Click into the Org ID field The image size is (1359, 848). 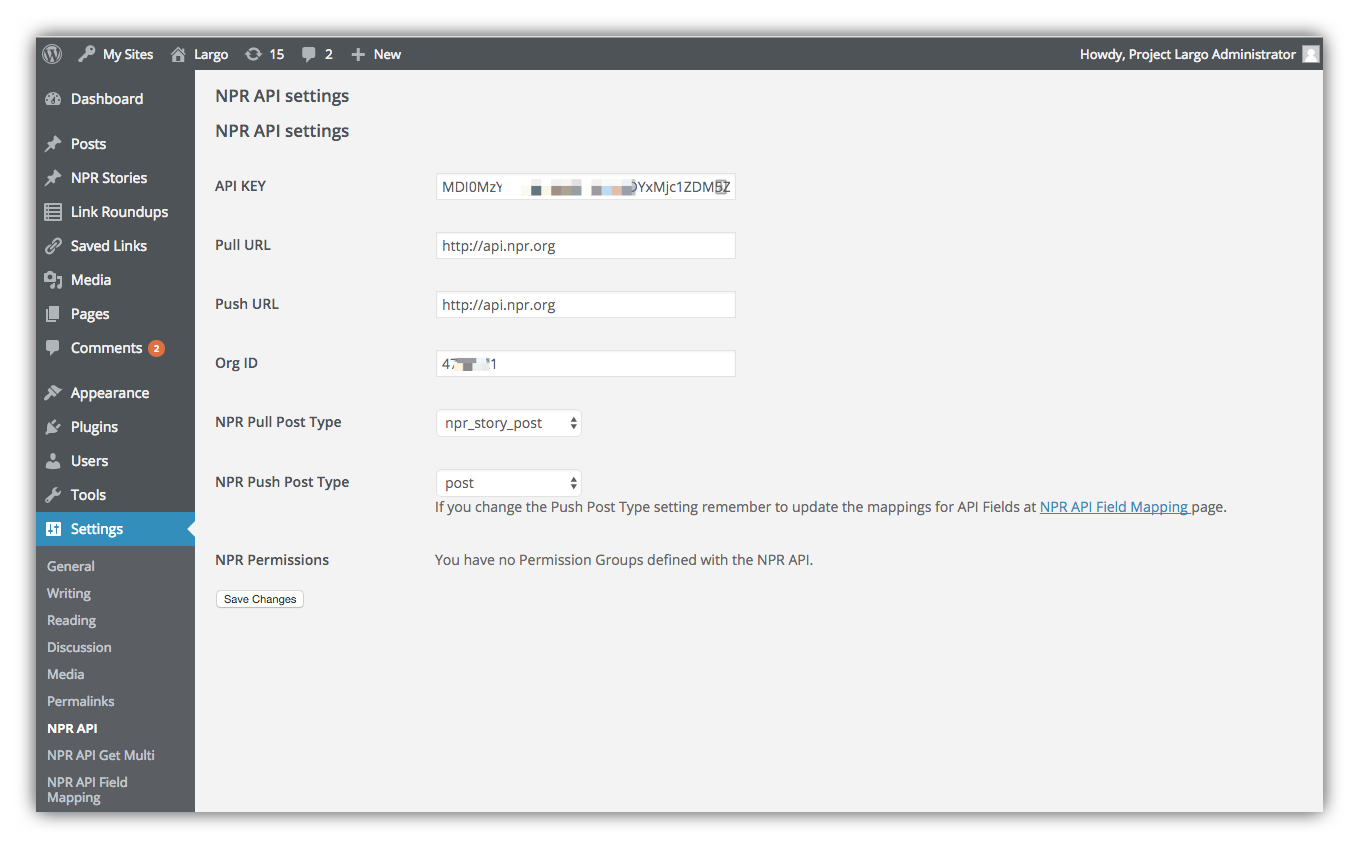(586, 364)
